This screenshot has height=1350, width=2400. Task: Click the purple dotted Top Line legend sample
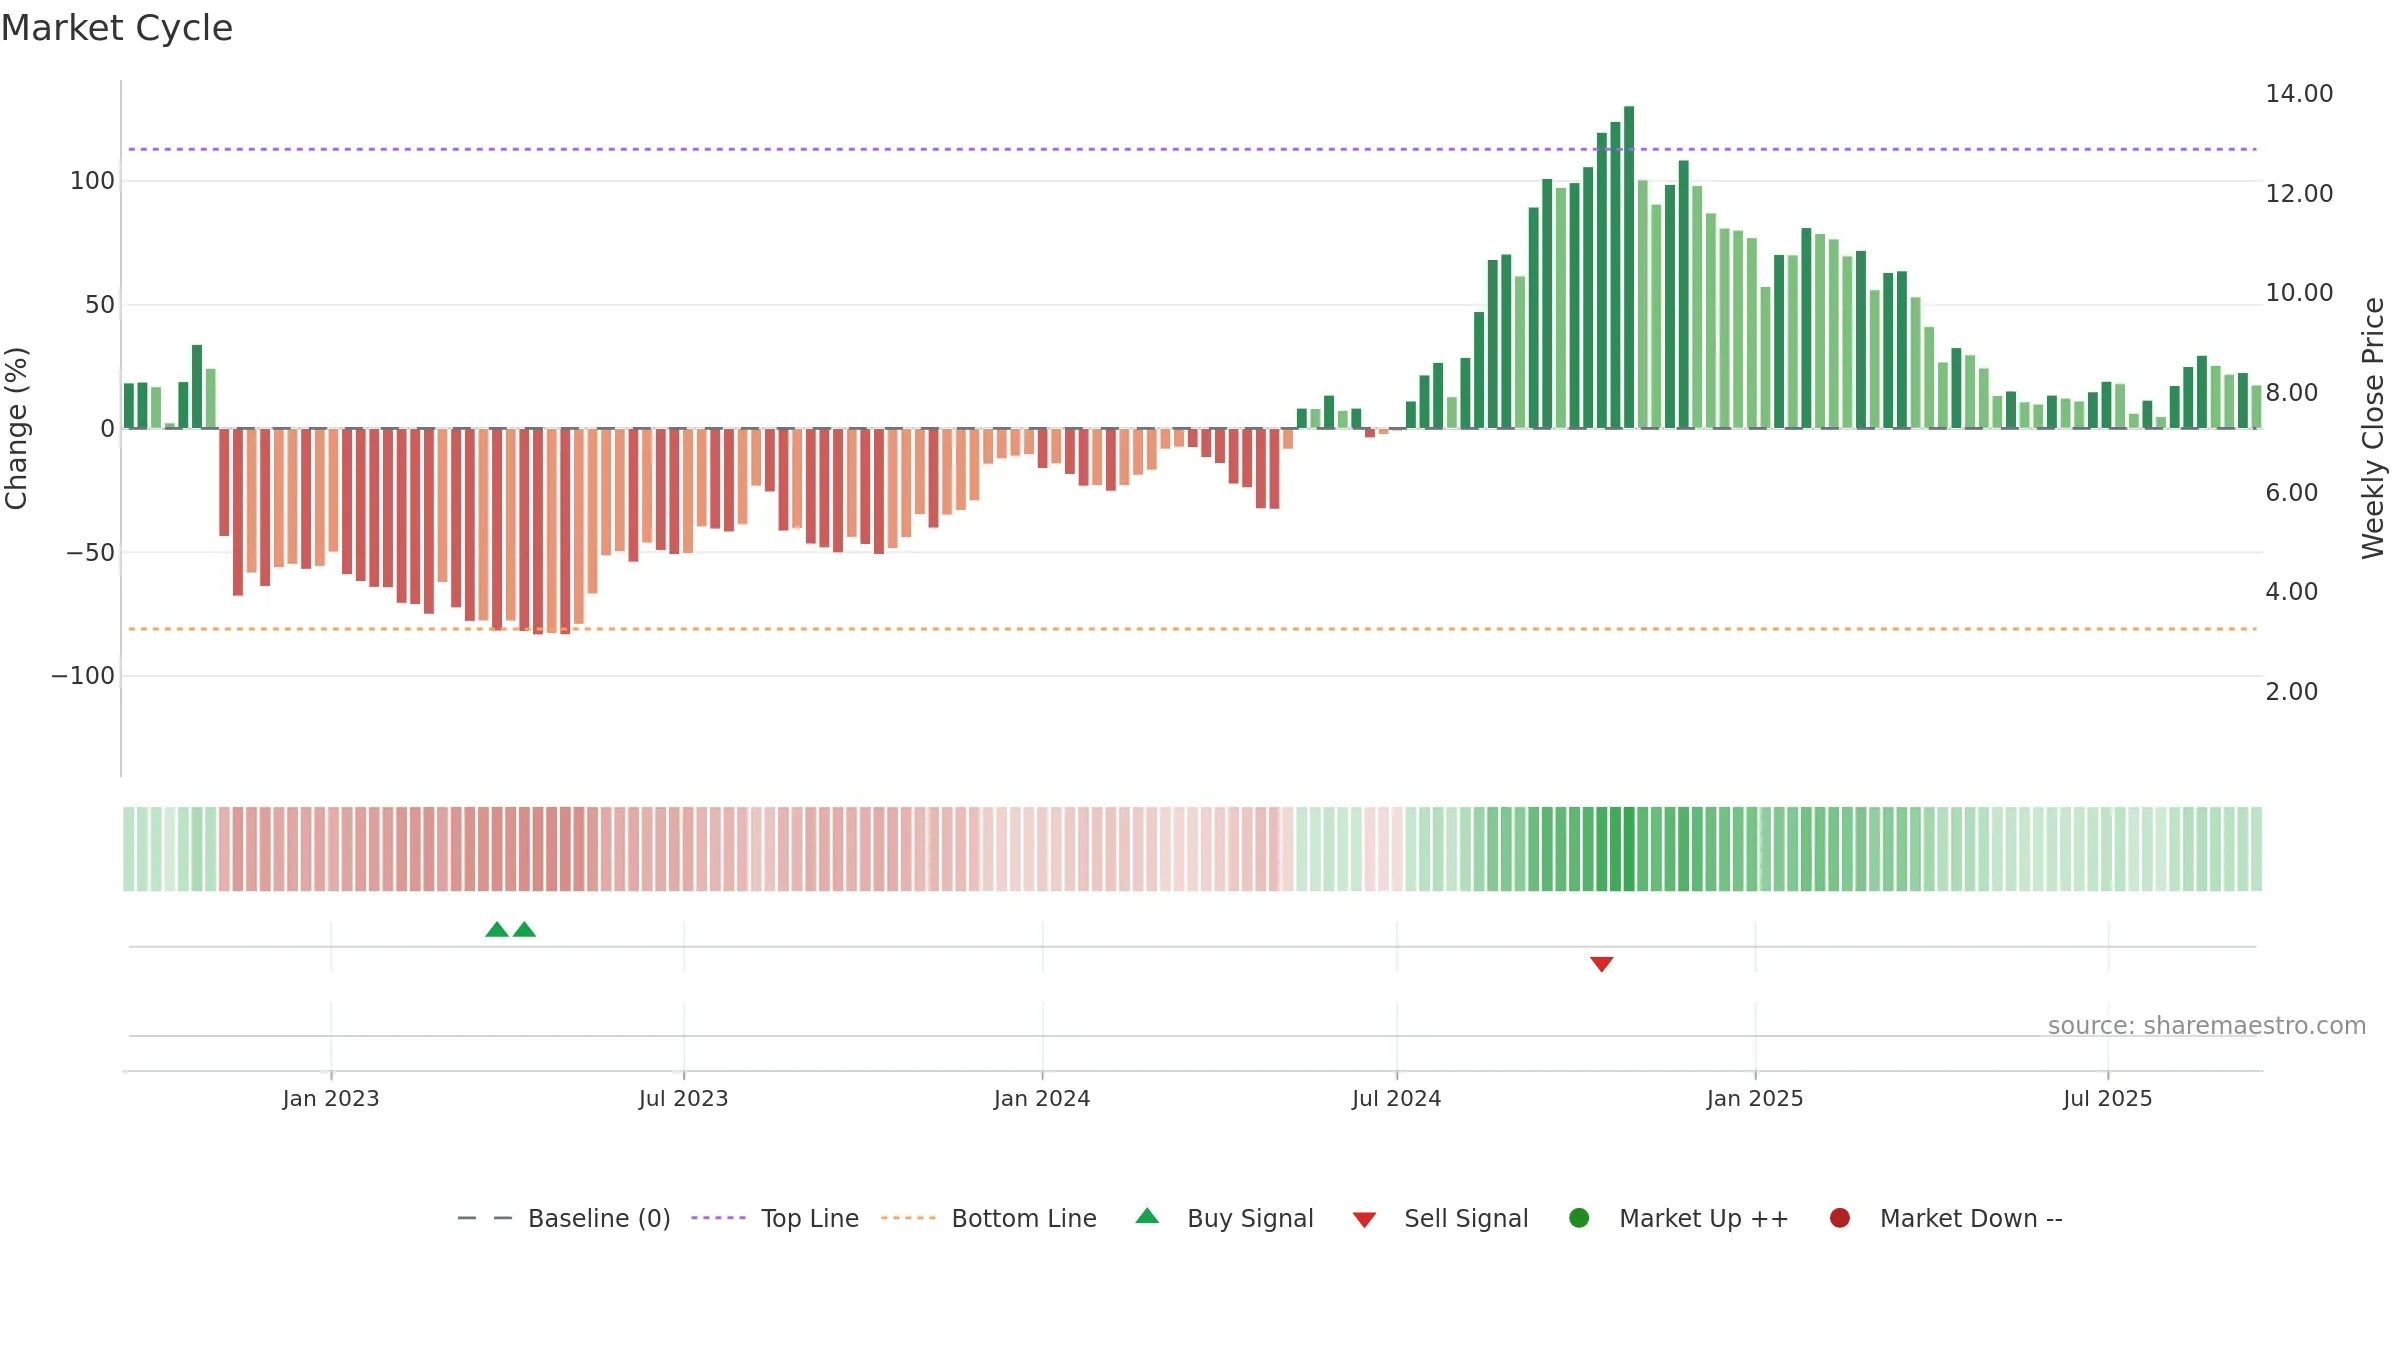tap(718, 1218)
